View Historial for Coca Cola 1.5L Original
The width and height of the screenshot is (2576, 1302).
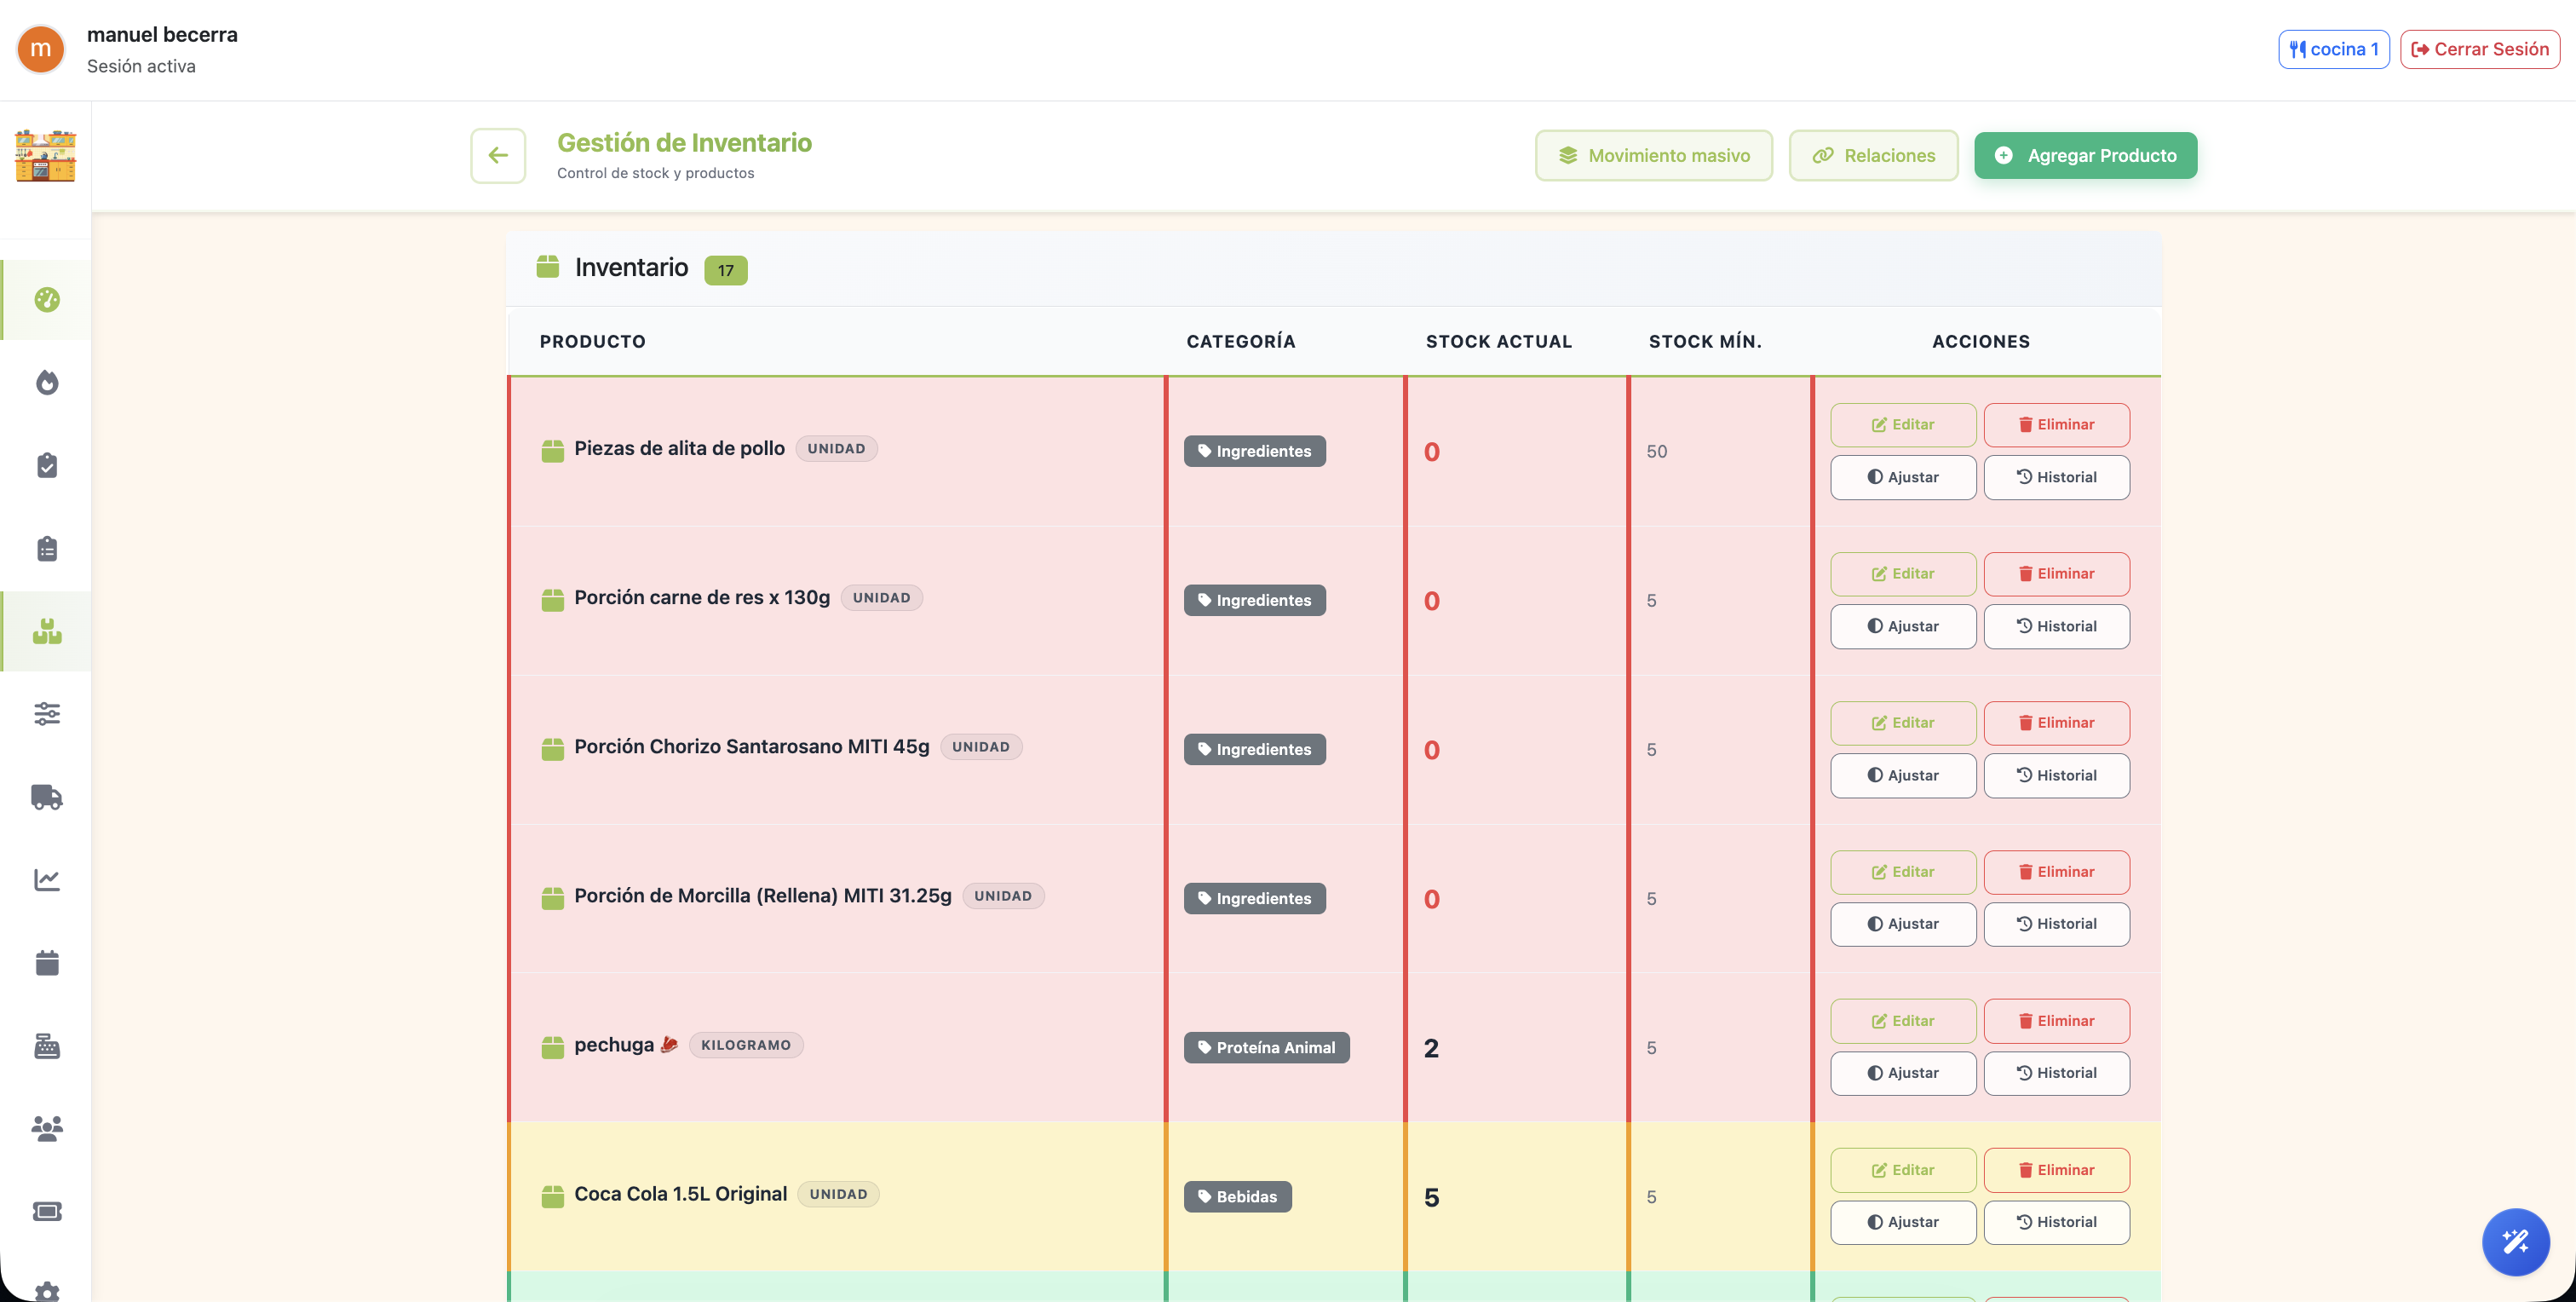[2056, 1222]
